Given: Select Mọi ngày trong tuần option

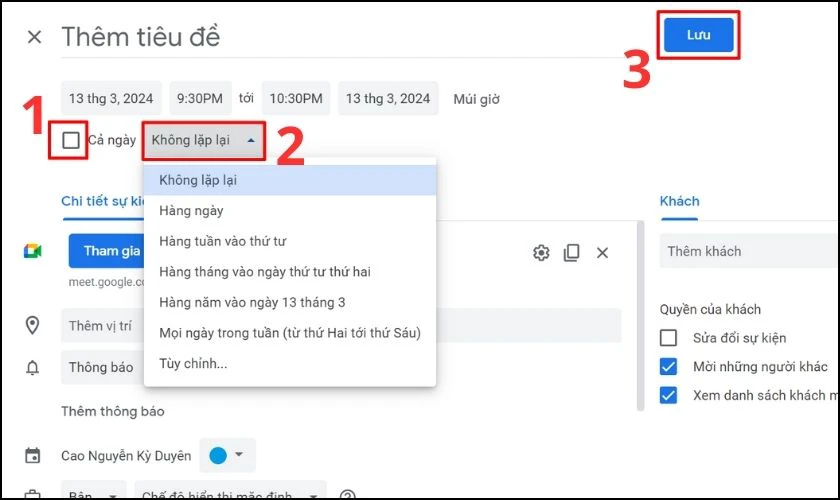Looking at the screenshot, I should 290,333.
